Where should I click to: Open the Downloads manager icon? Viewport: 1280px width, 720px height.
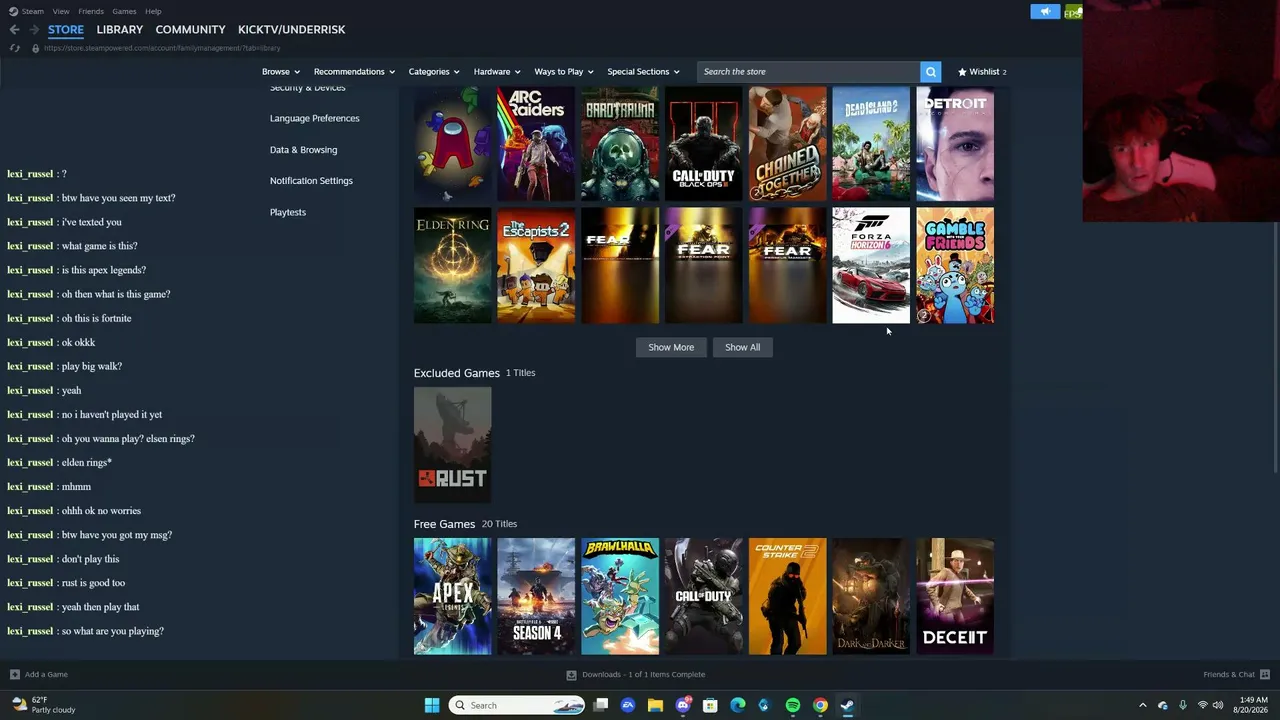click(571, 675)
